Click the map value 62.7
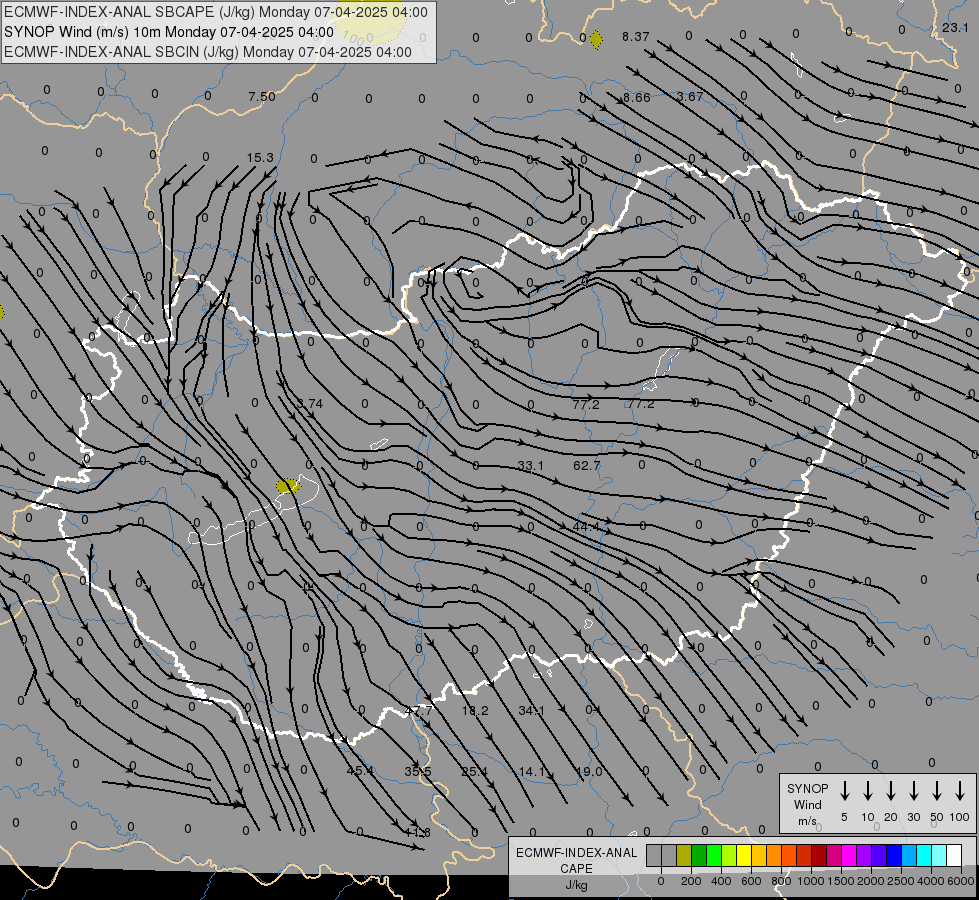 tap(587, 465)
